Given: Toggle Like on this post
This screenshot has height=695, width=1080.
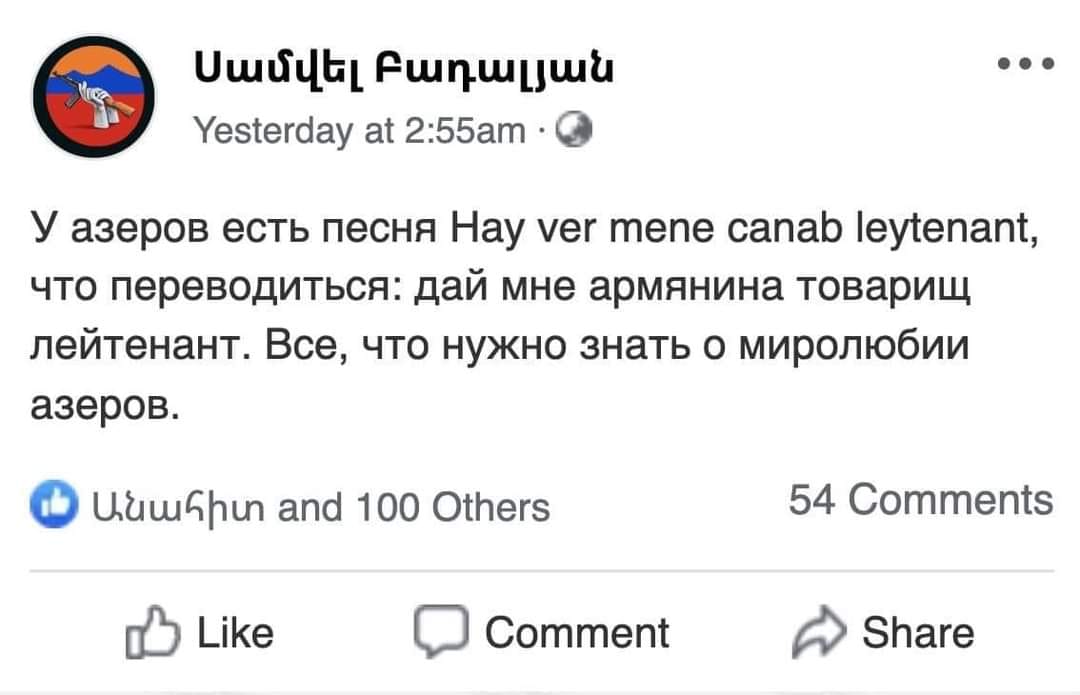Looking at the screenshot, I should [x=200, y=632].
